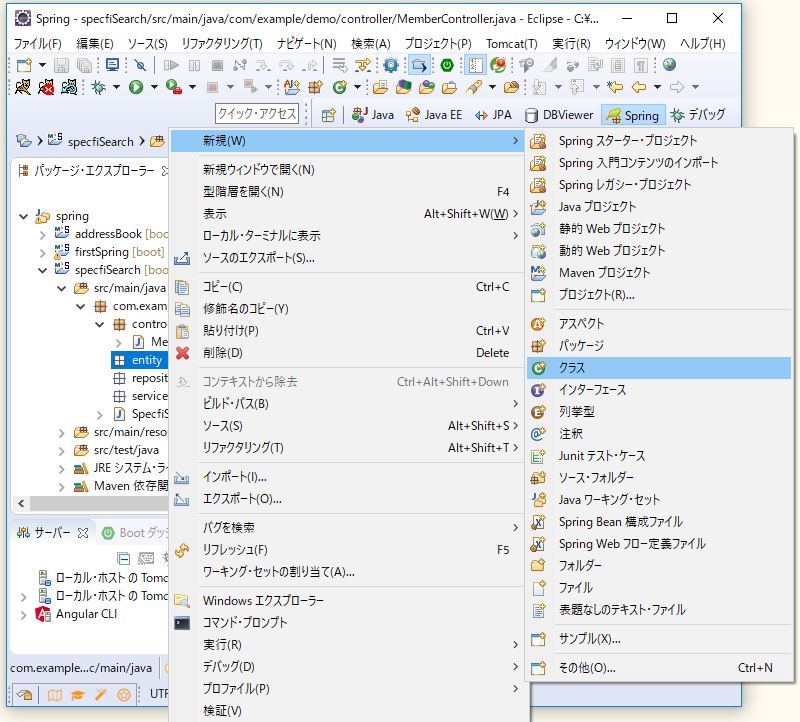The height and width of the screenshot is (722, 800).
Task: Click the 列挙型 enum icon
Action: point(538,412)
